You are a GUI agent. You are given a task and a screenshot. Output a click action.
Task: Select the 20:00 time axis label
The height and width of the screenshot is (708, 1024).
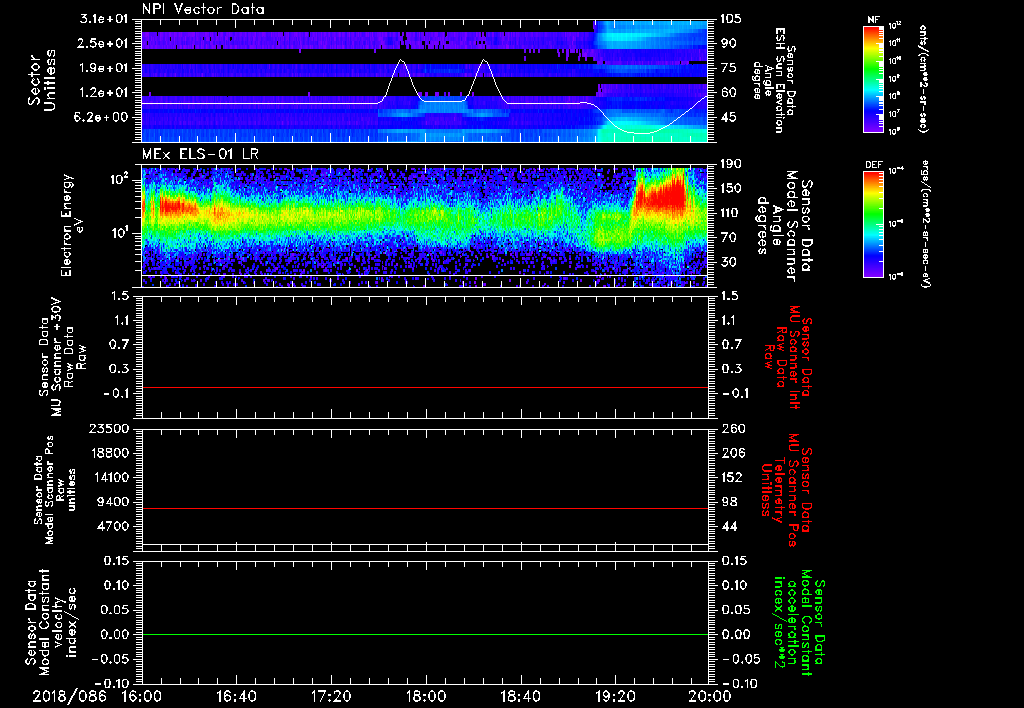coord(708,696)
